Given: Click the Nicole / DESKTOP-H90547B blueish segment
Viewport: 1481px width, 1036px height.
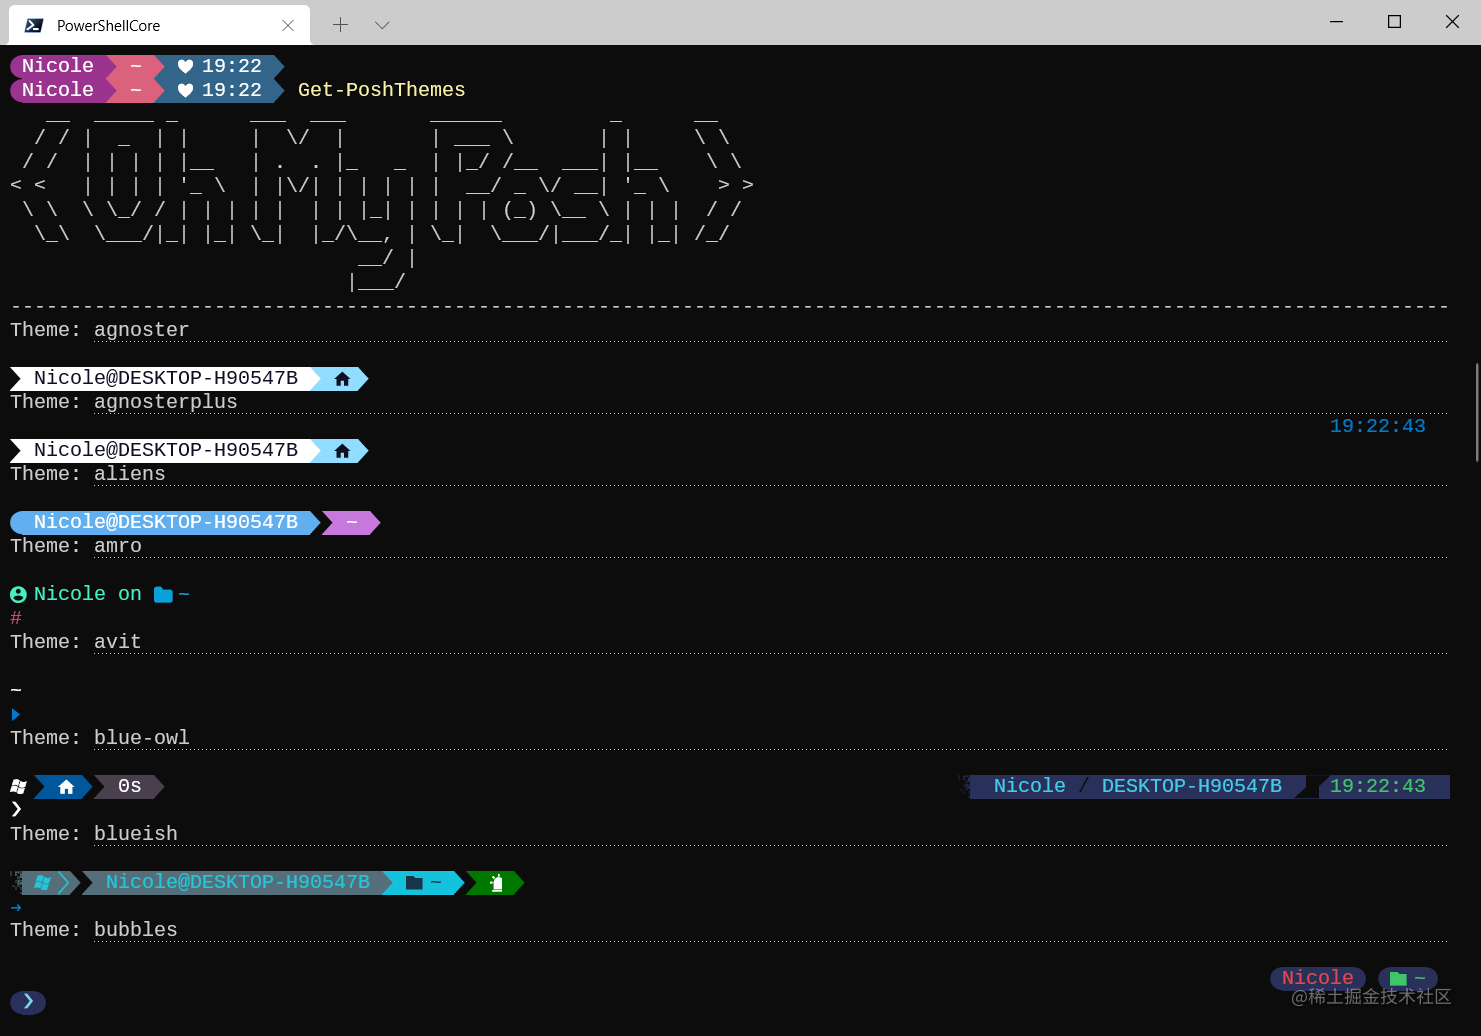Looking at the screenshot, I should (1135, 786).
